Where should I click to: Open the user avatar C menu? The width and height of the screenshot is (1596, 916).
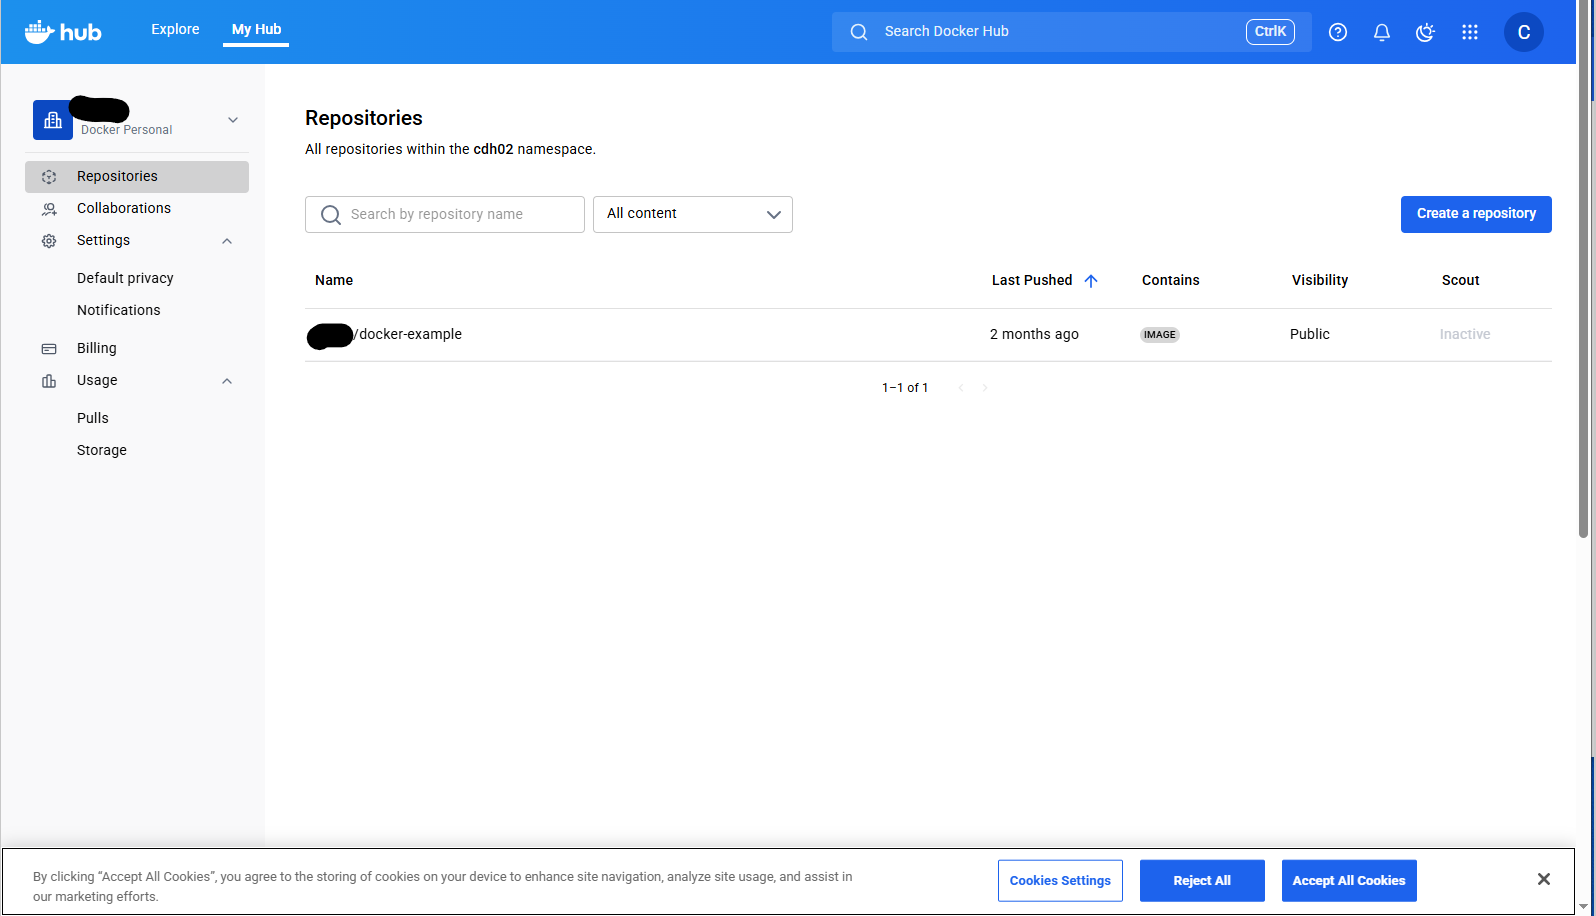[x=1524, y=32]
